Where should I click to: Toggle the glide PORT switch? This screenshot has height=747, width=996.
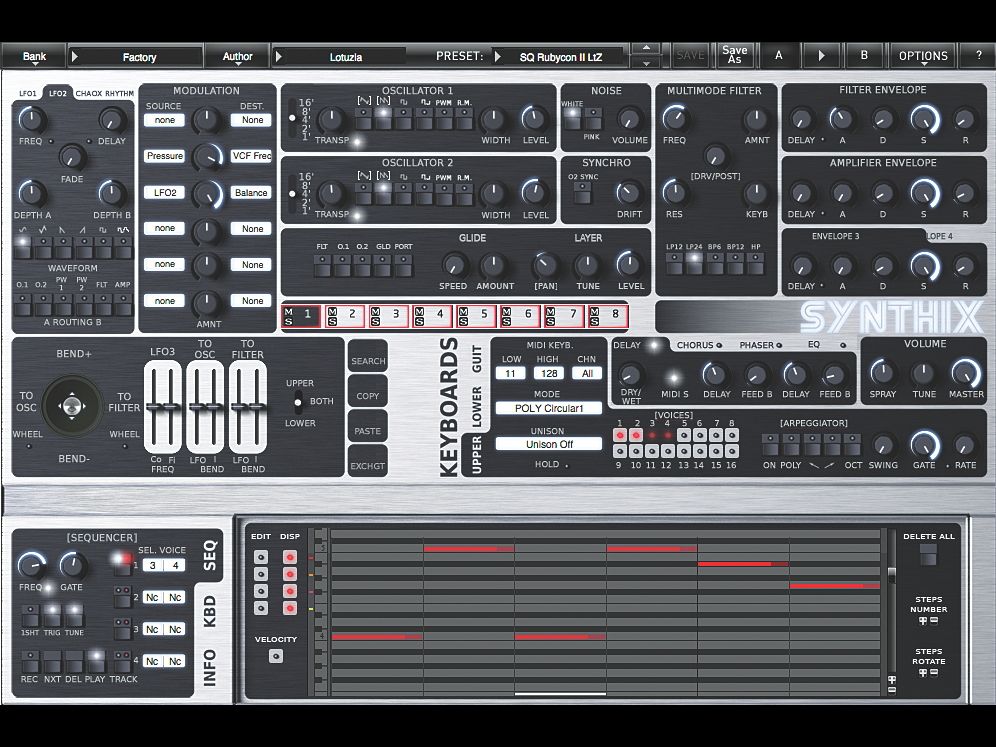click(x=403, y=265)
